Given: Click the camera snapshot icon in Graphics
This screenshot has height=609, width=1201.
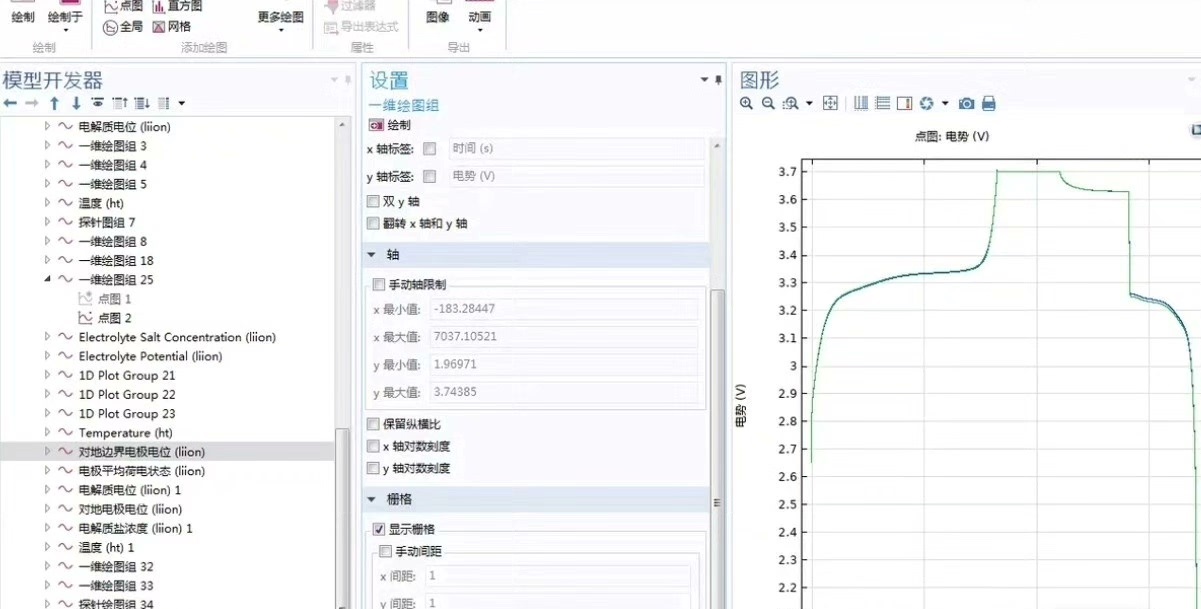Looking at the screenshot, I should click(965, 103).
